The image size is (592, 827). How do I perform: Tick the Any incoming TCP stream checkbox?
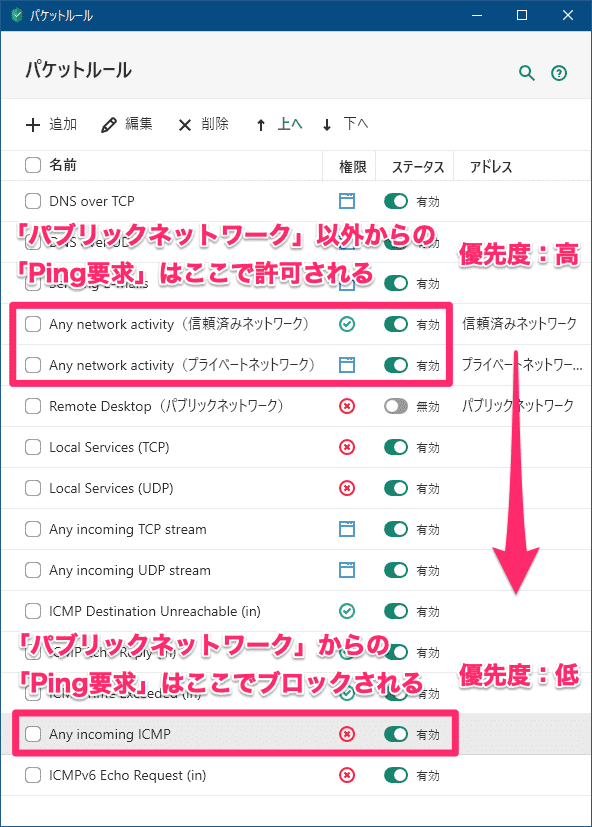tap(33, 529)
